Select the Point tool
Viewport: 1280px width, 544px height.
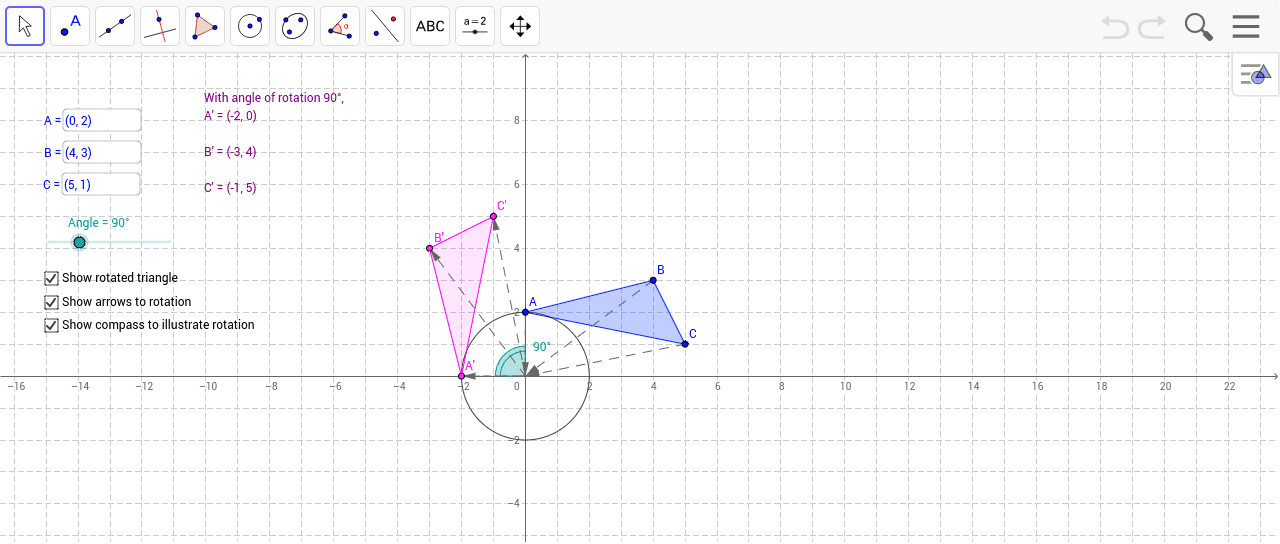pyautogui.click(x=70, y=26)
